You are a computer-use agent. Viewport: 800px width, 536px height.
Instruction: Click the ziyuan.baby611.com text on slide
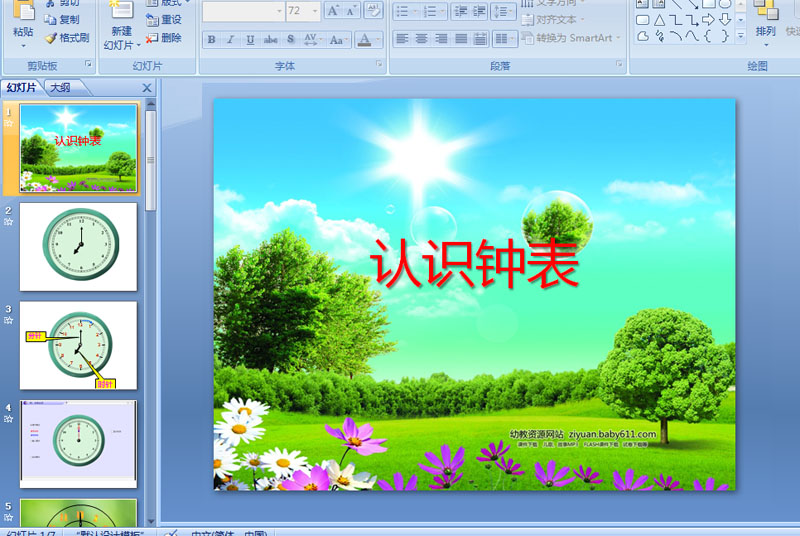(613, 434)
